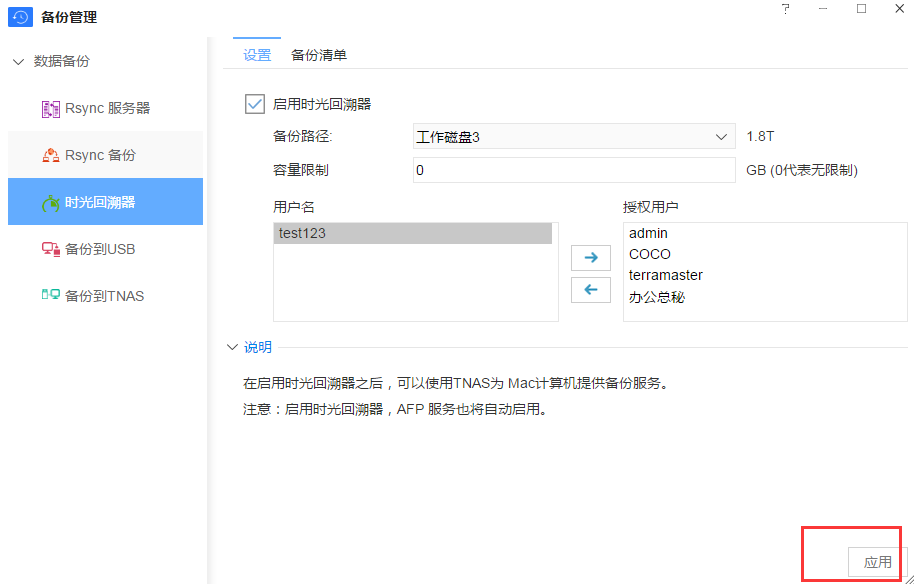The height and width of the screenshot is (584, 914).
Task: Select the 设置 tab
Action: coord(257,55)
